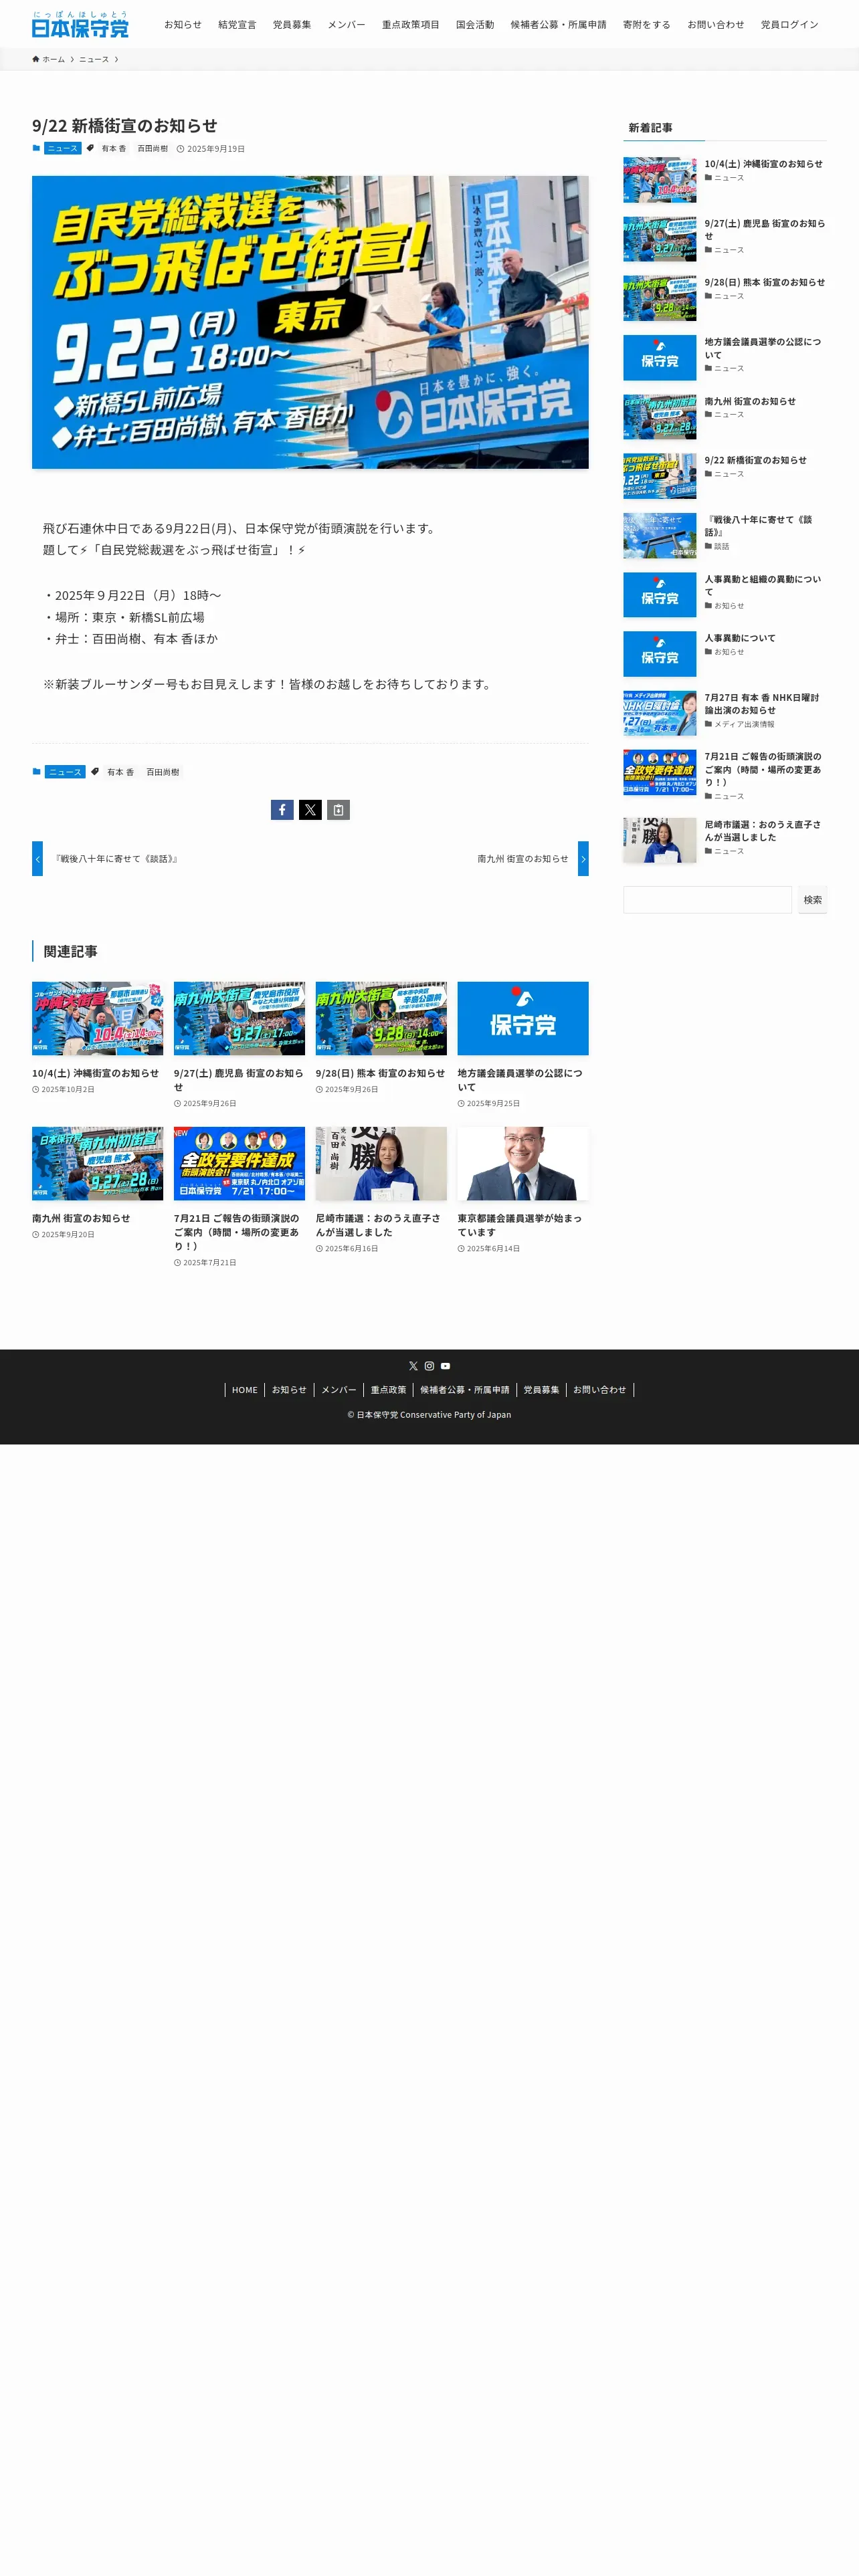Screen dimensions: 859x2576
Task: Open 寄附をする in the top navigation
Action: click(x=647, y=24)
